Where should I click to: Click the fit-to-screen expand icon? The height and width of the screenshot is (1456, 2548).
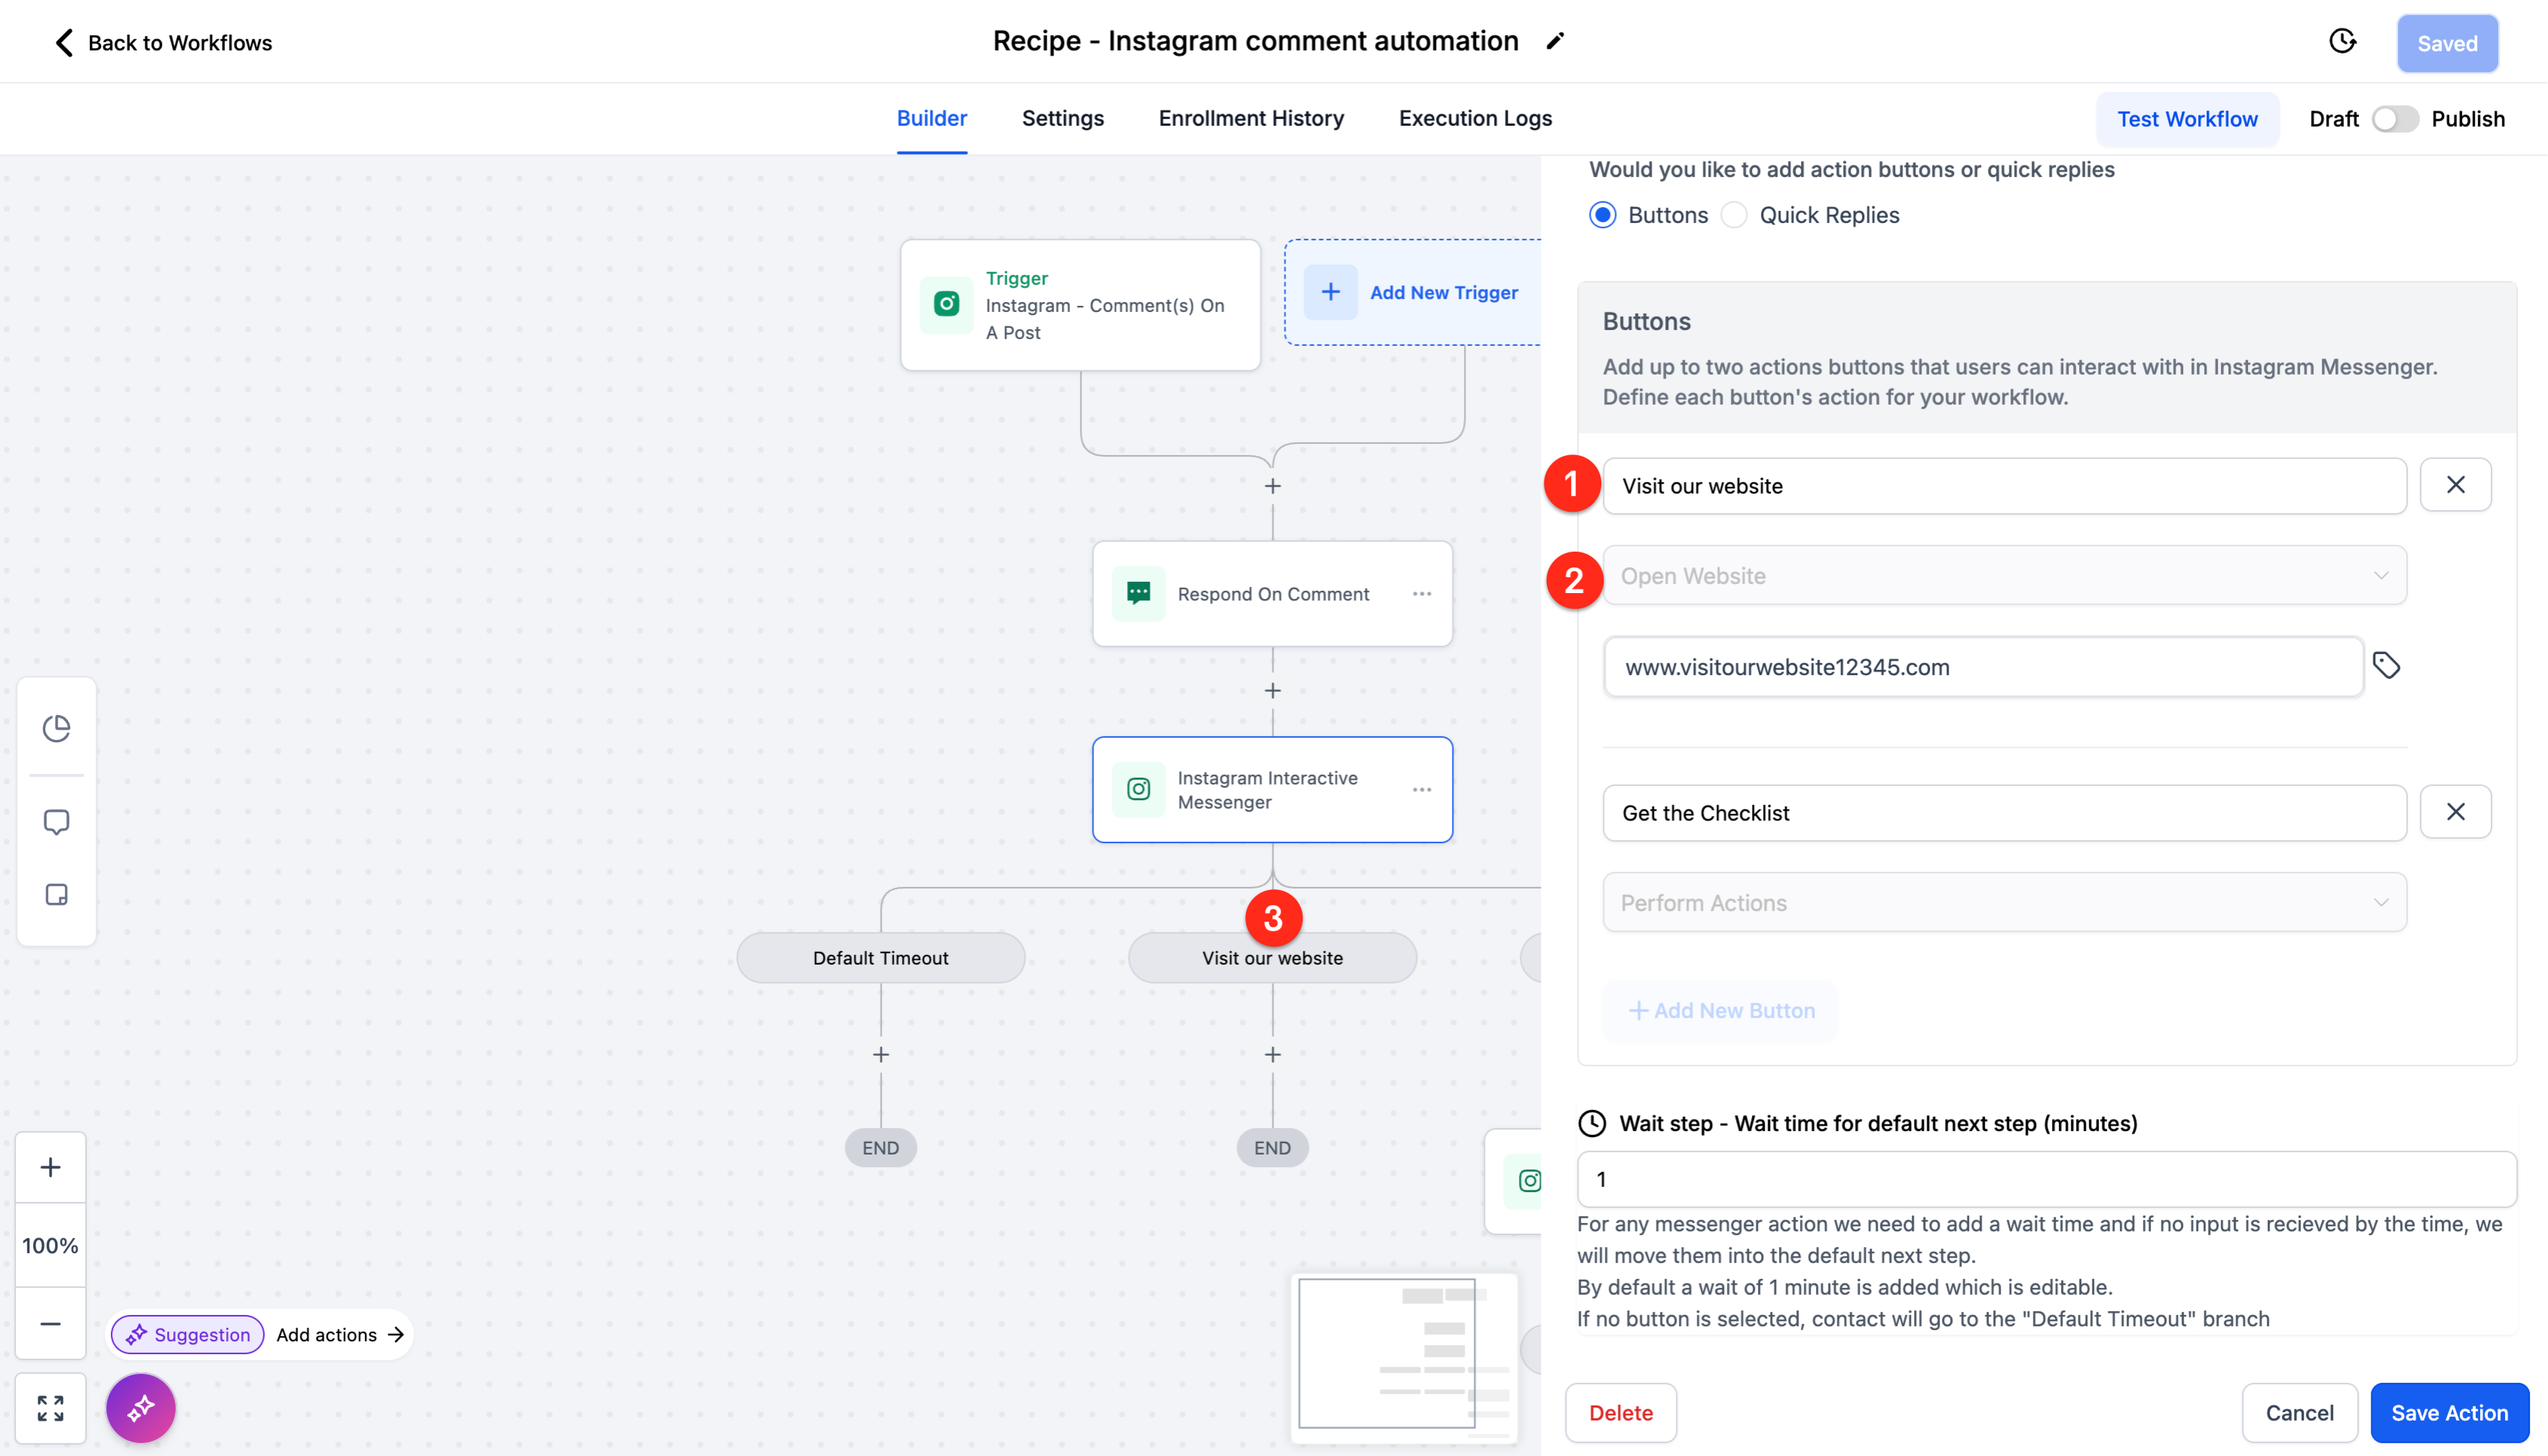coord(50,1408)
